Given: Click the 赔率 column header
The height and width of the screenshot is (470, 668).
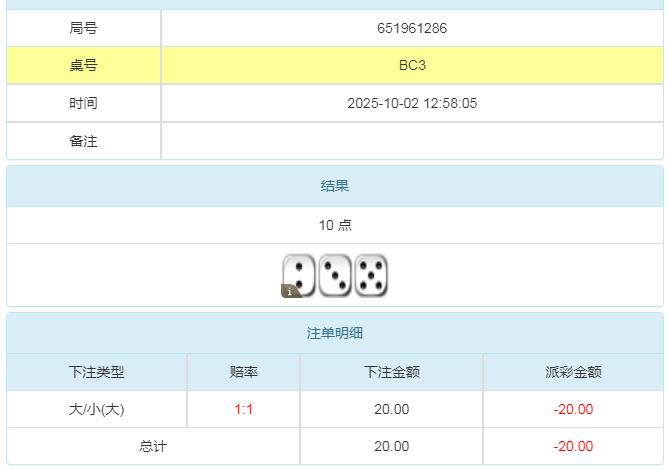Looking at the screenshot, I should tap(244, 372).
